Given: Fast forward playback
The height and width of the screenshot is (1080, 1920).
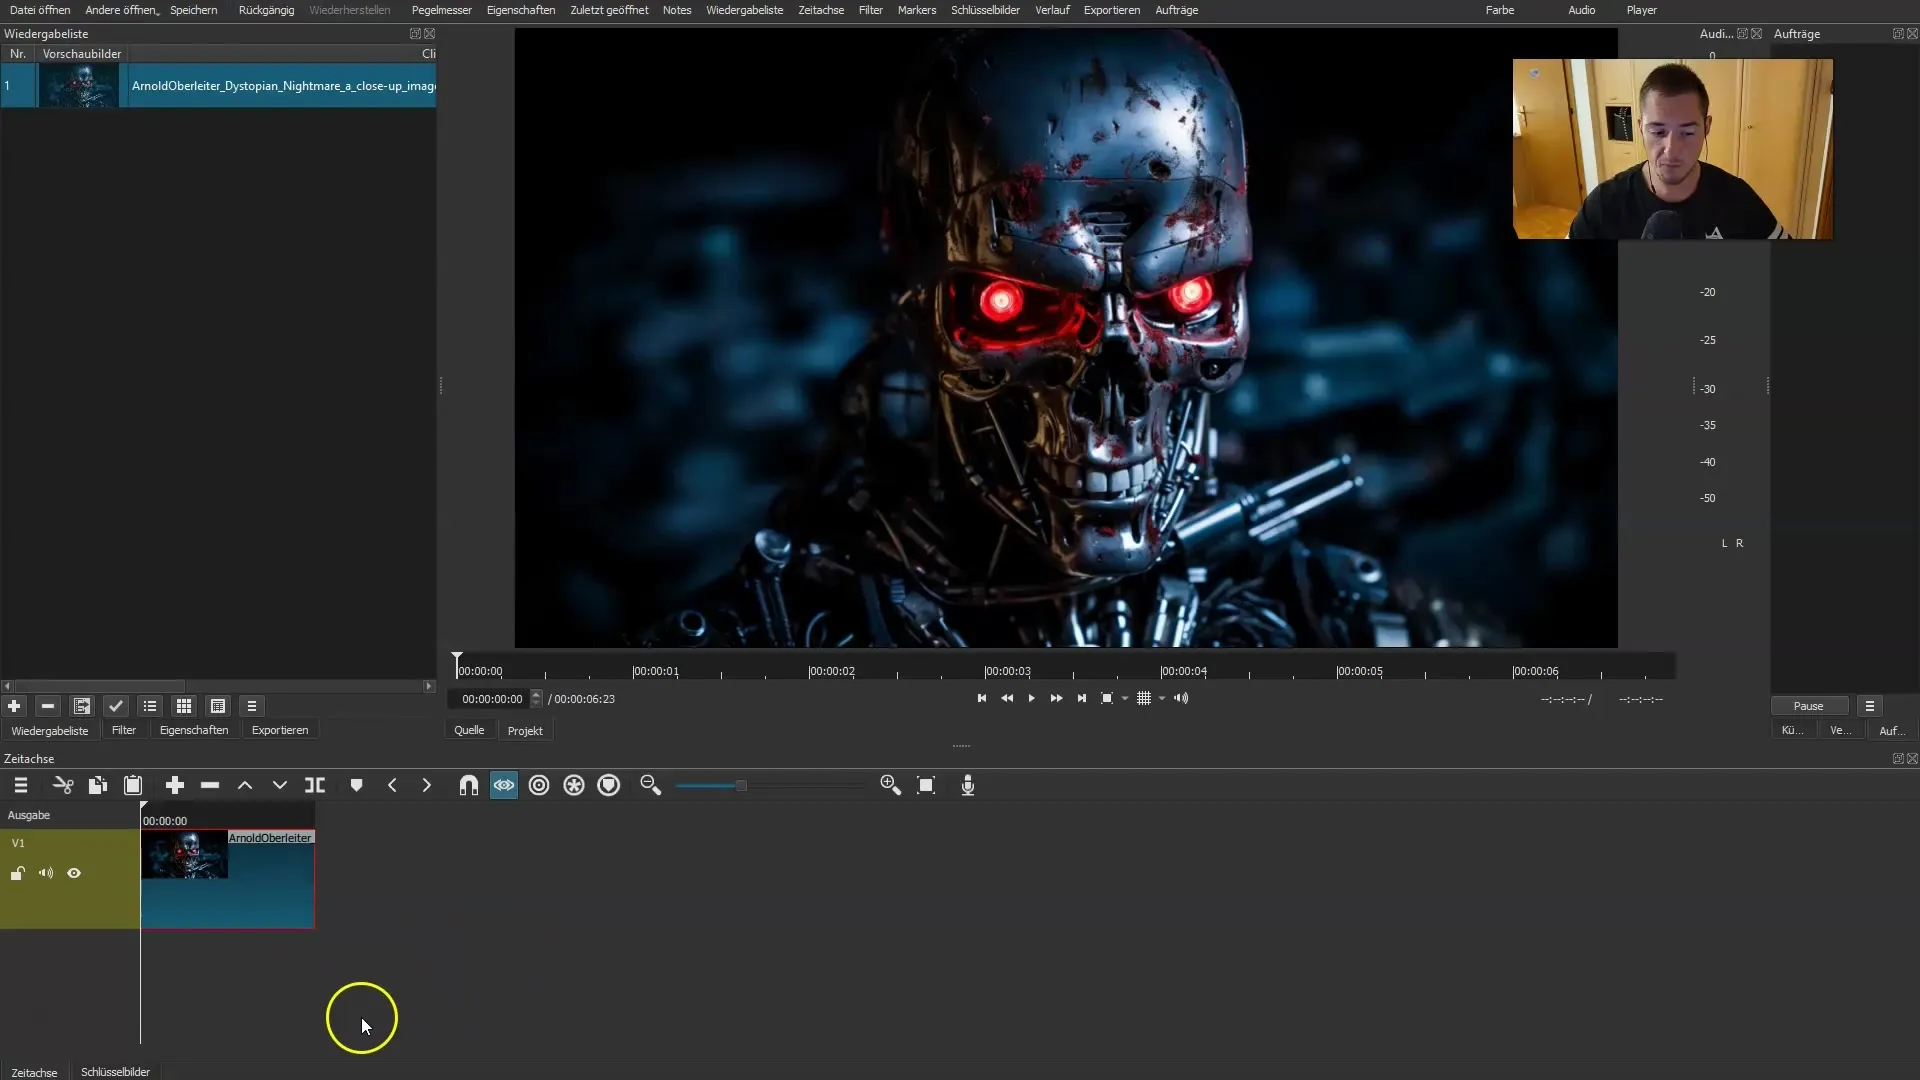Looking at the screenshot, I should pyautogui.click(x=1057, y=699).
